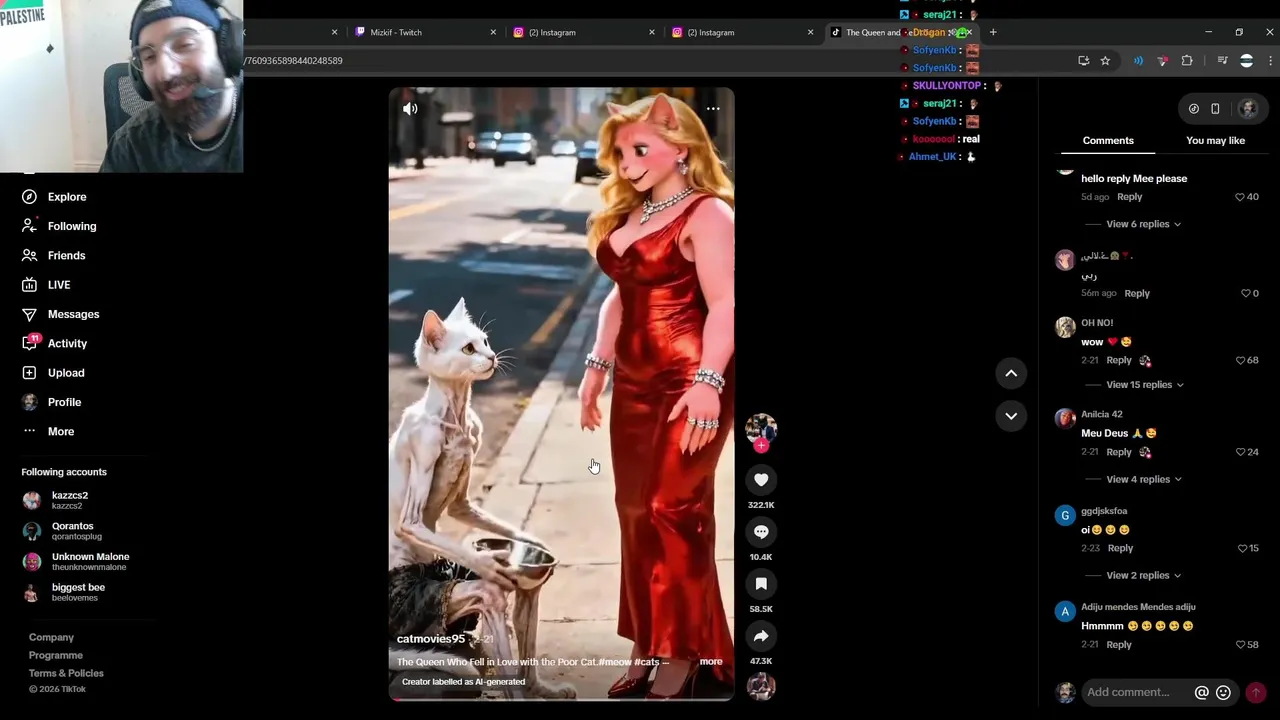This screenshot has height=720, width=1280.
Task: Expand View 6 replies
Action: click(x=1143, y=224)
